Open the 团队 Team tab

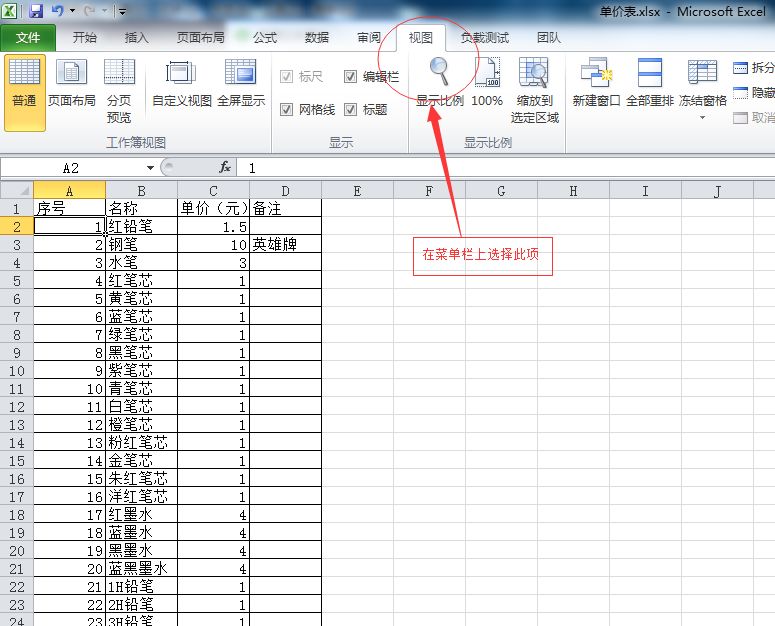click(x=549, y=38)
